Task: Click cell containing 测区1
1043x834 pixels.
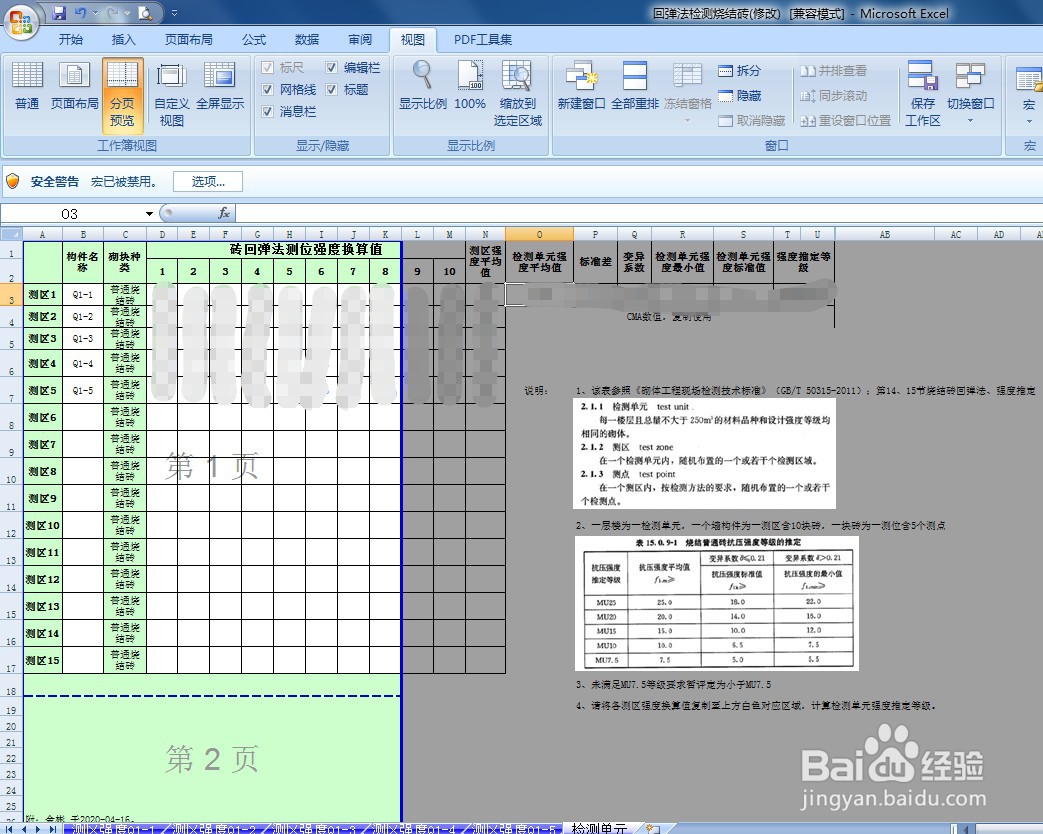Action: 43,294
